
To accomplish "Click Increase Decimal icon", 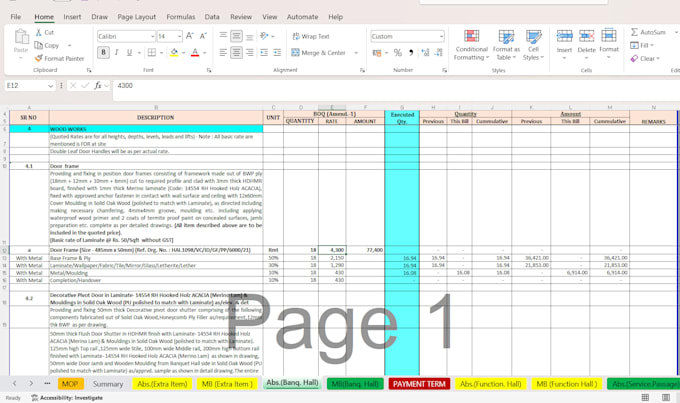I will point(425,52).
